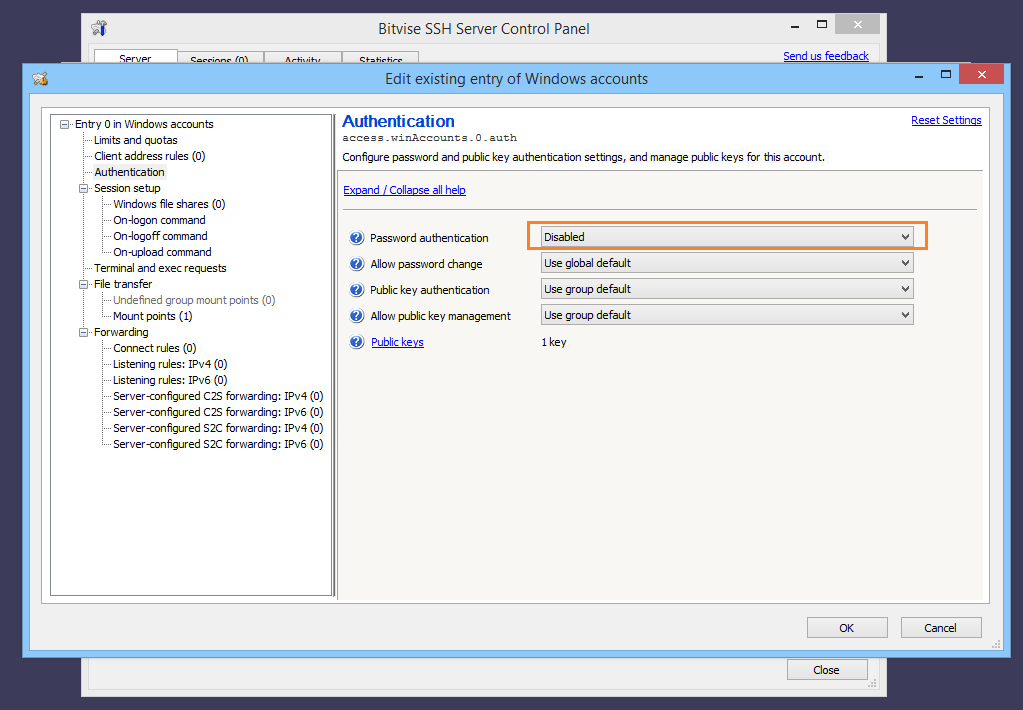This screenshot has width=1023, height=710.
Task: Click the Reset Settings link
Action: coord(946,120)
